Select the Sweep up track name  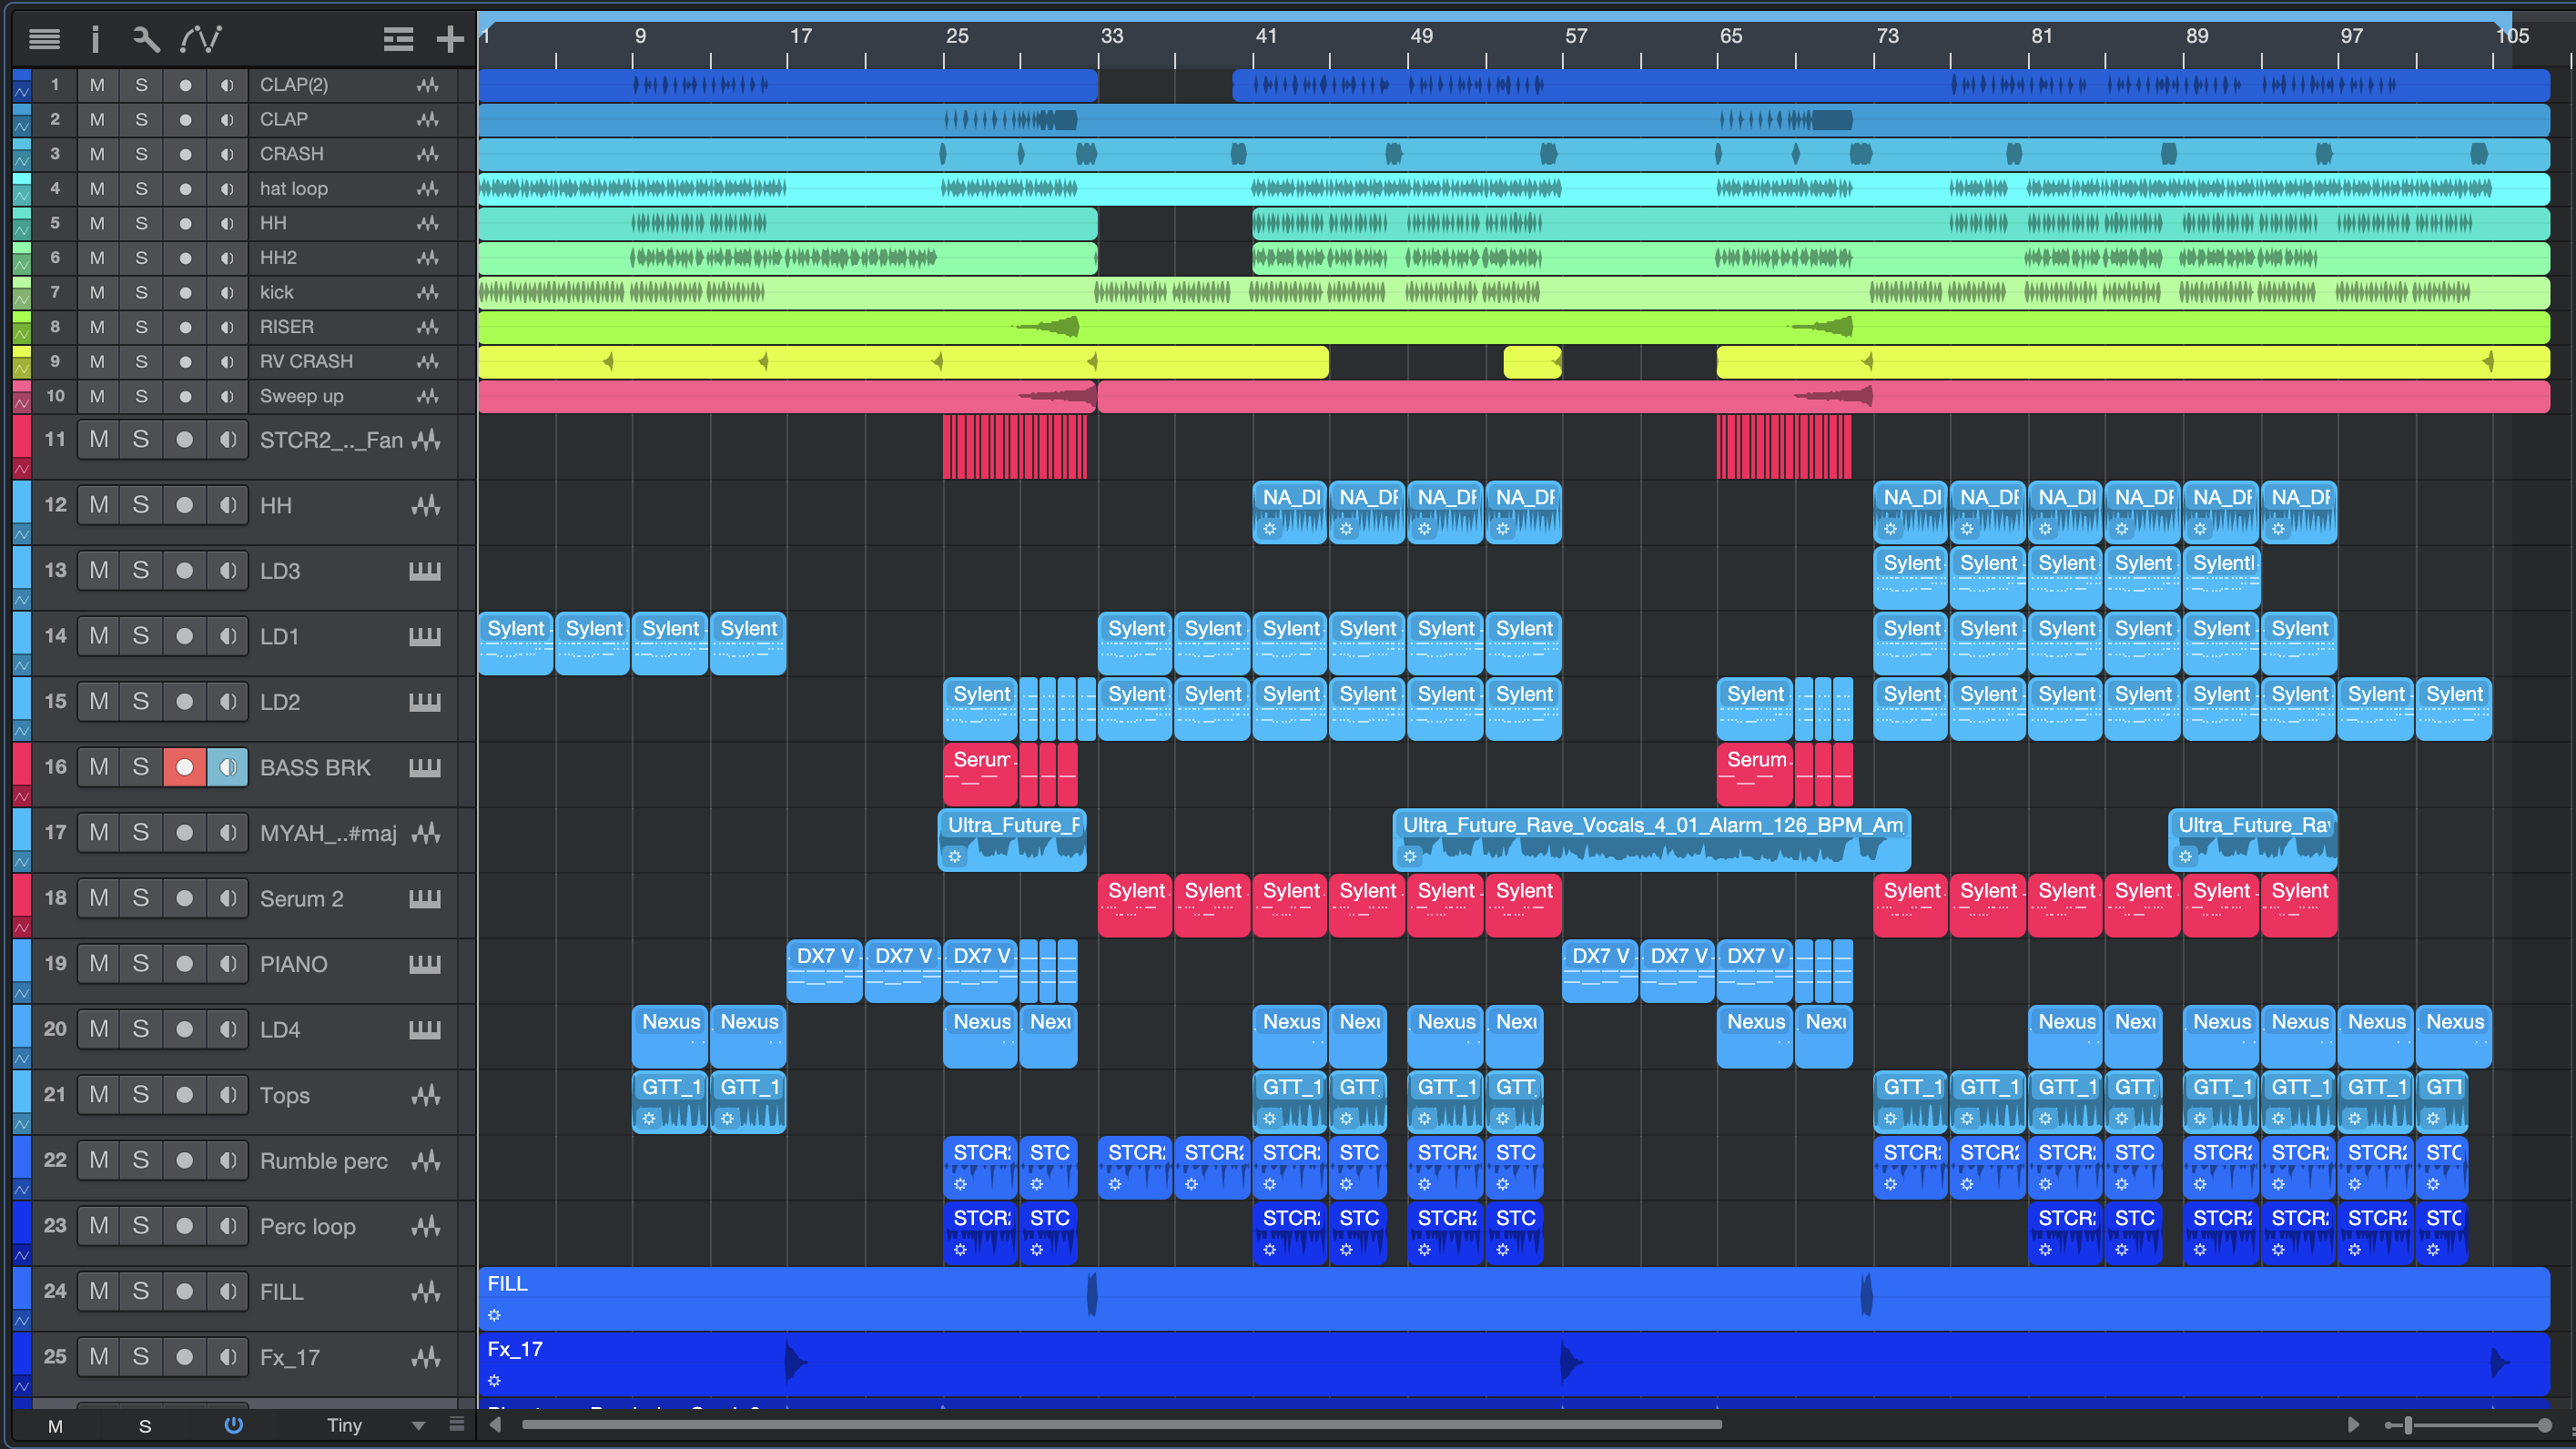tap(301, 396)
